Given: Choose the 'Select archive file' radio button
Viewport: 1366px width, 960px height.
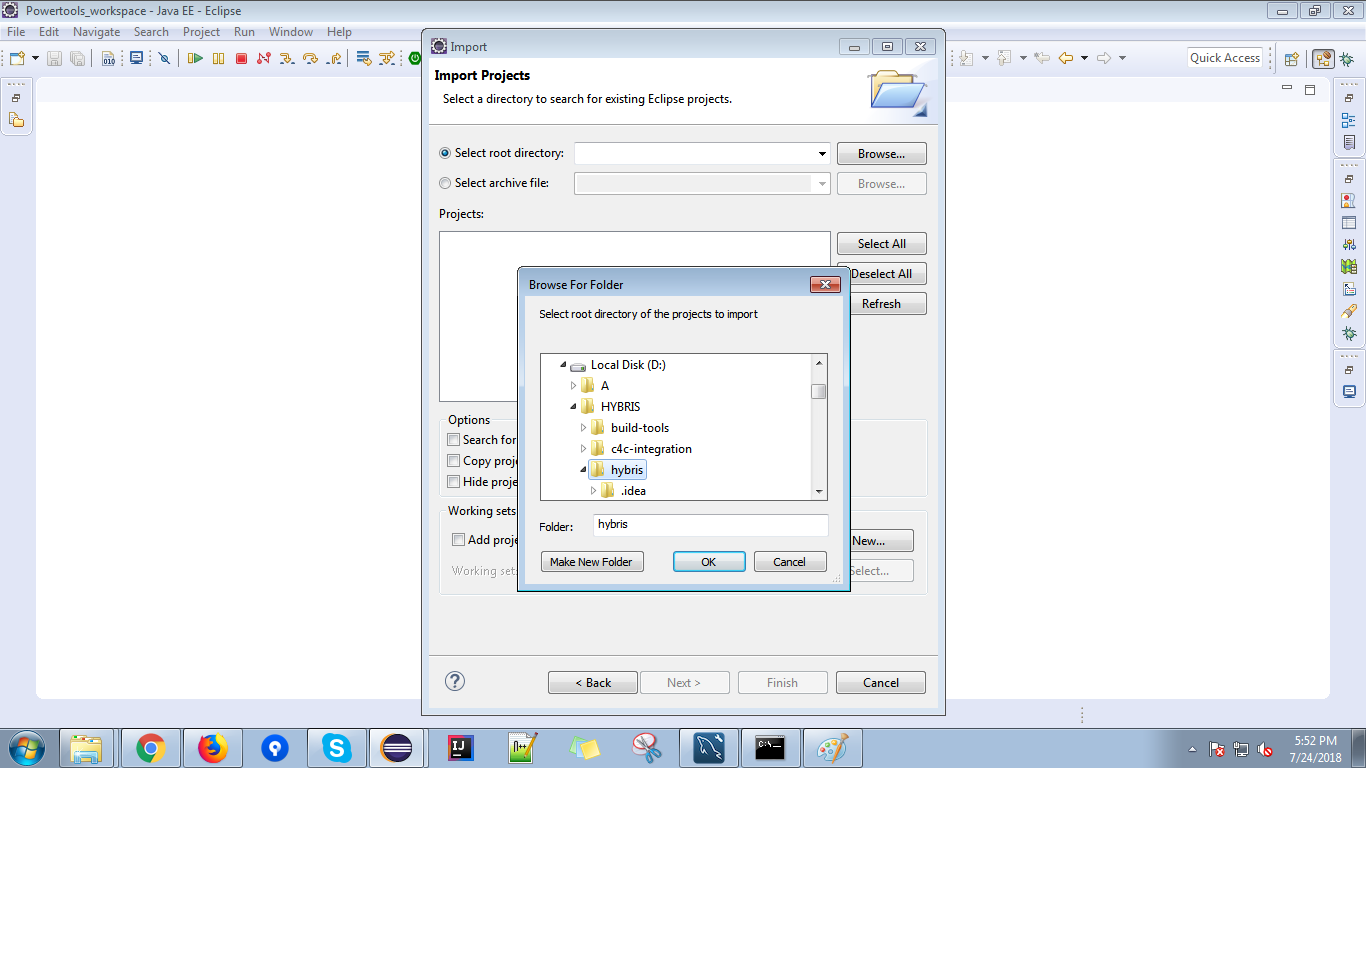Looking at the screenshot, I should click(444, 183).
